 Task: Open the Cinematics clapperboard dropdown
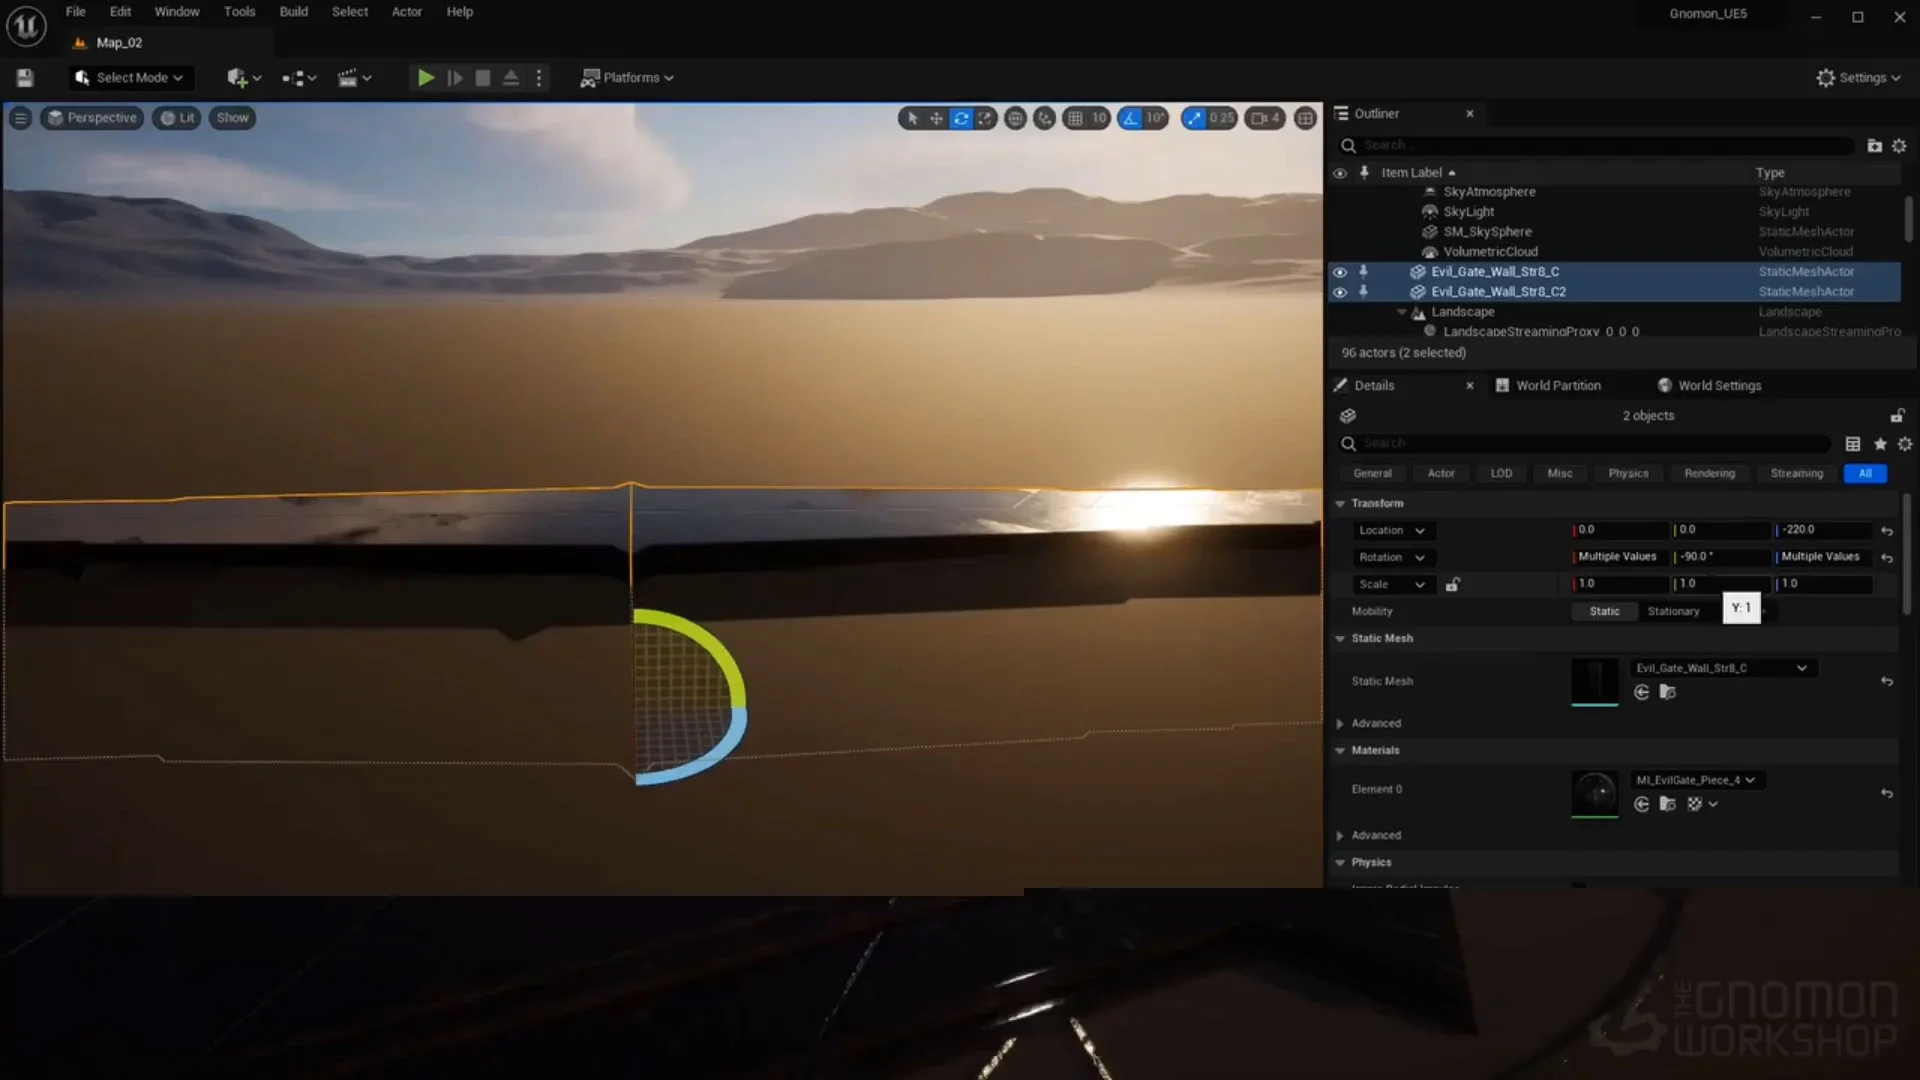tap(354, 78)
